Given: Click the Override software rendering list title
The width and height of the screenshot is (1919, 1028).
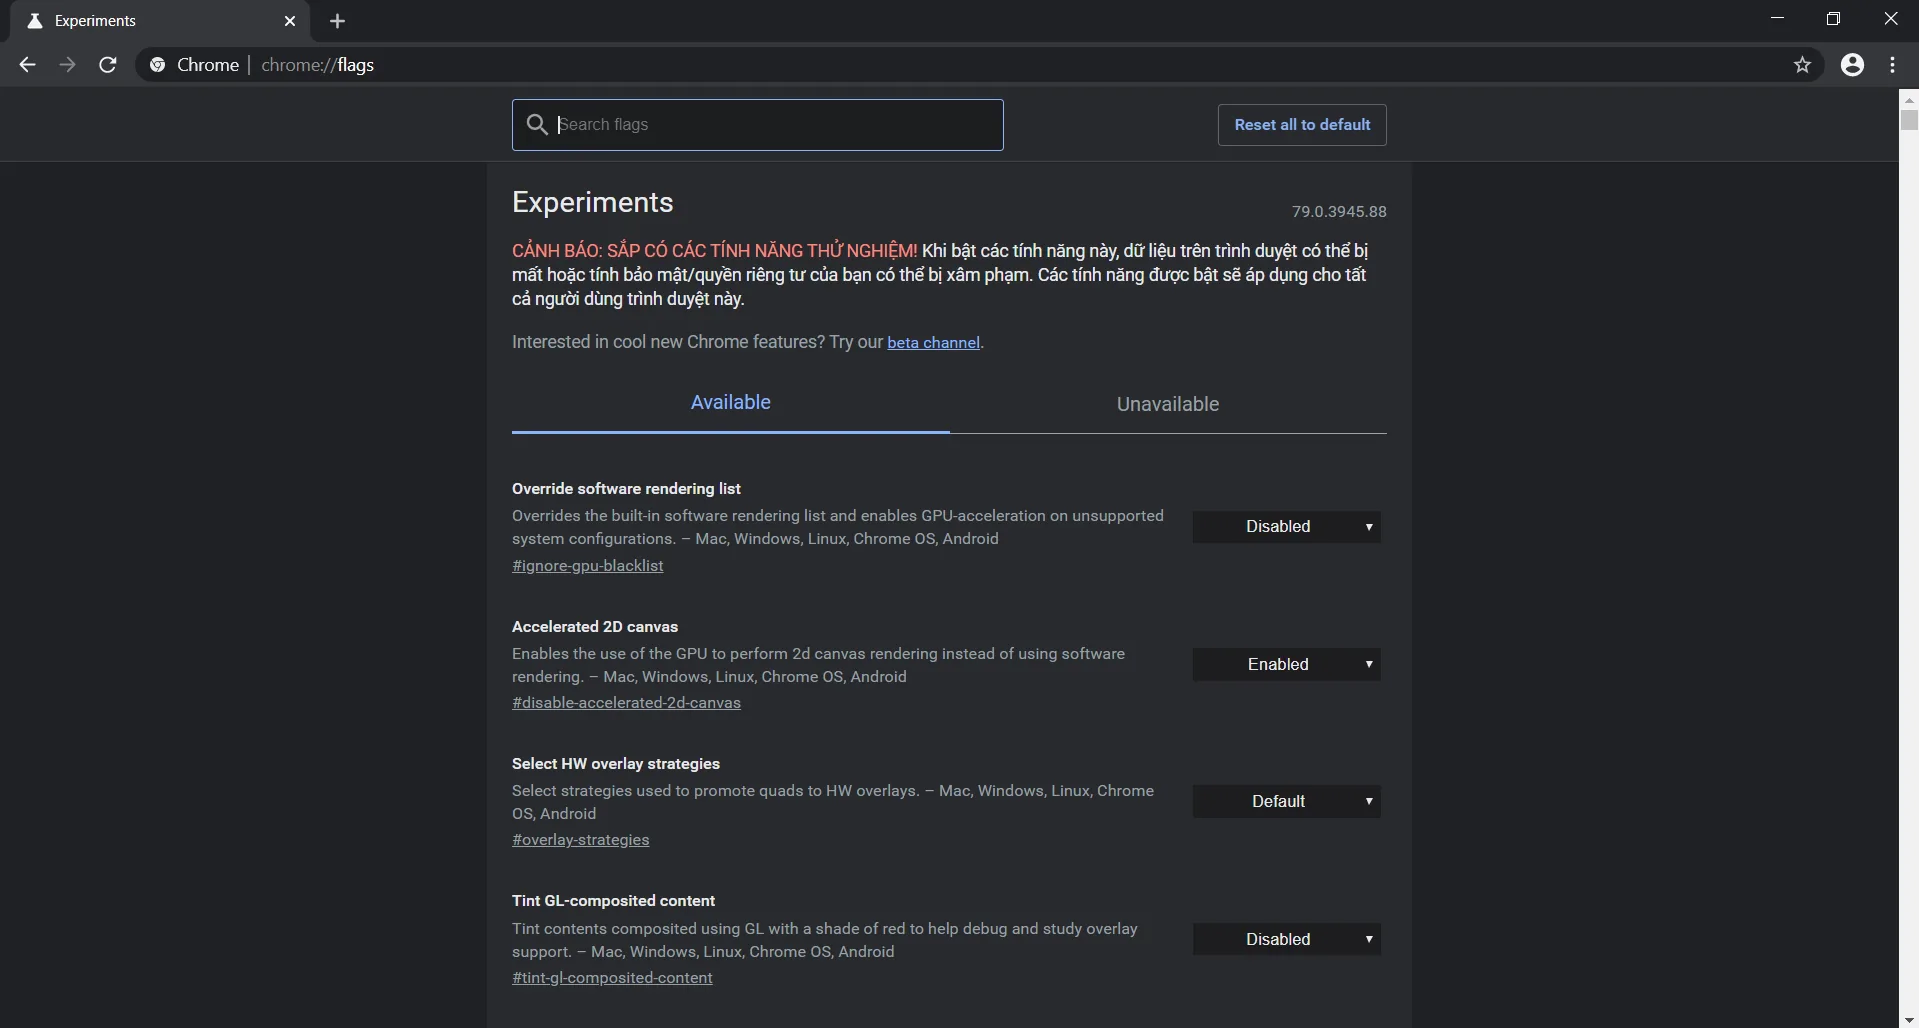Looking at the screenshot, I should coord(626,489).
